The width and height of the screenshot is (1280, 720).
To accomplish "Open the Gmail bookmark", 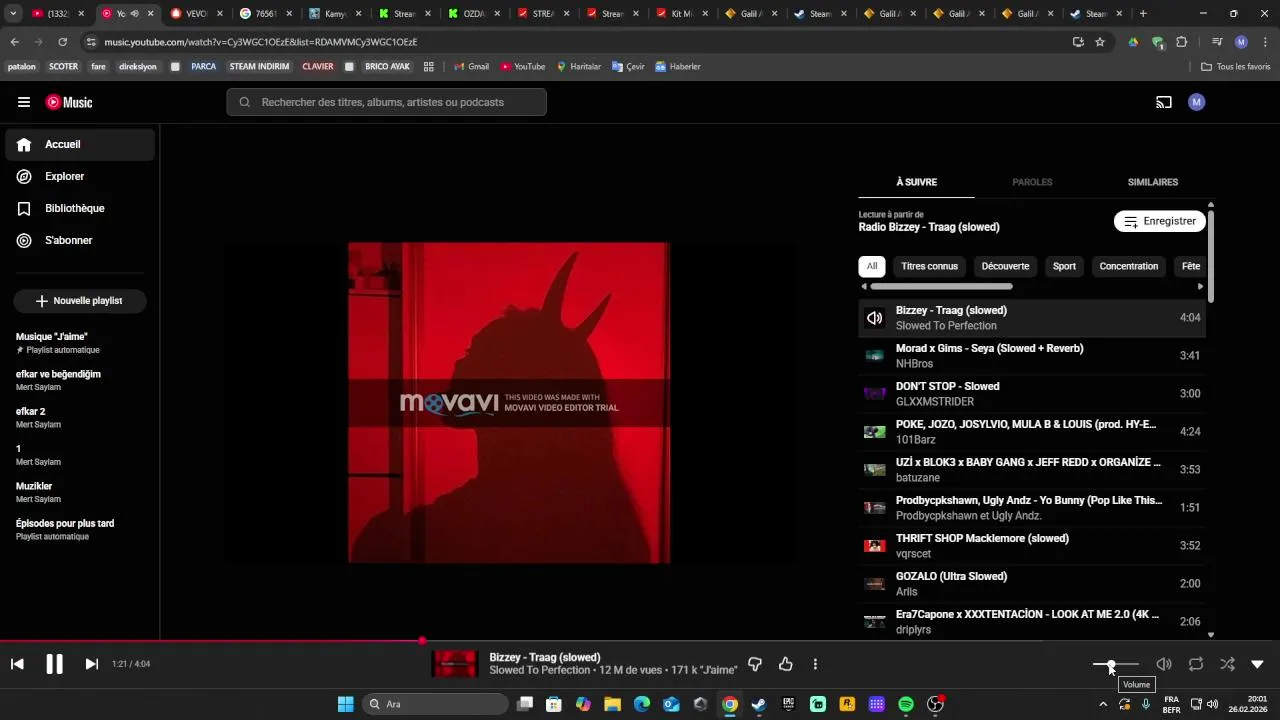I will coord(471,67).
